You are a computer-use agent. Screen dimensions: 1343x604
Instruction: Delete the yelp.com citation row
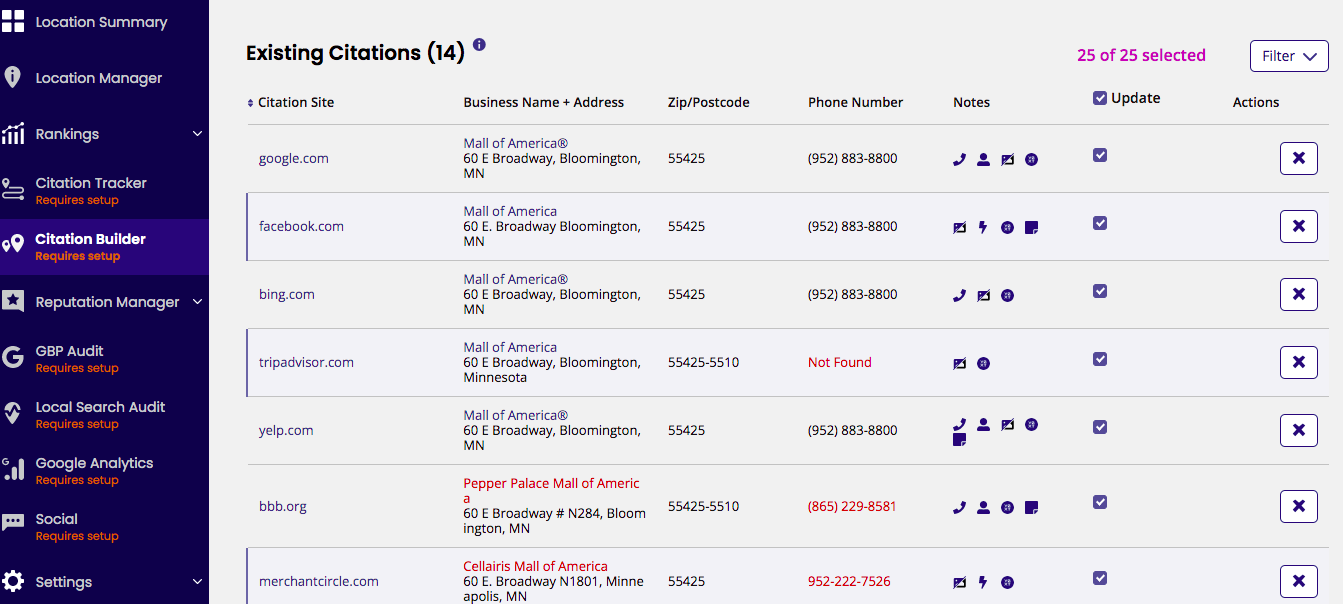pos(1298,430)
